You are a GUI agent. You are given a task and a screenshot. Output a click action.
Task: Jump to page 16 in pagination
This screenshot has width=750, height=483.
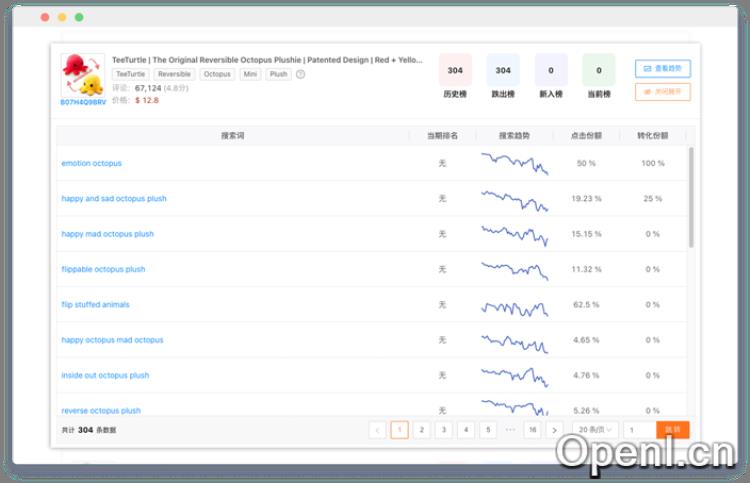click(x=532, y=430)
